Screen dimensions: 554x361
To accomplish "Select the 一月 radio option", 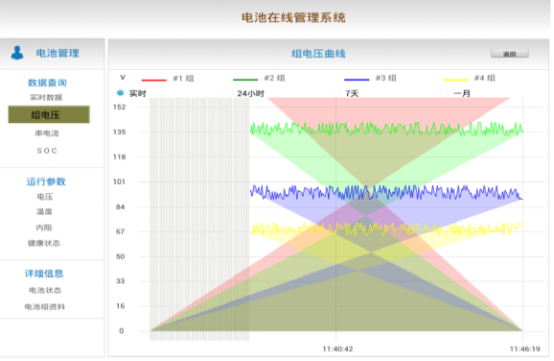I will point(444,93).
